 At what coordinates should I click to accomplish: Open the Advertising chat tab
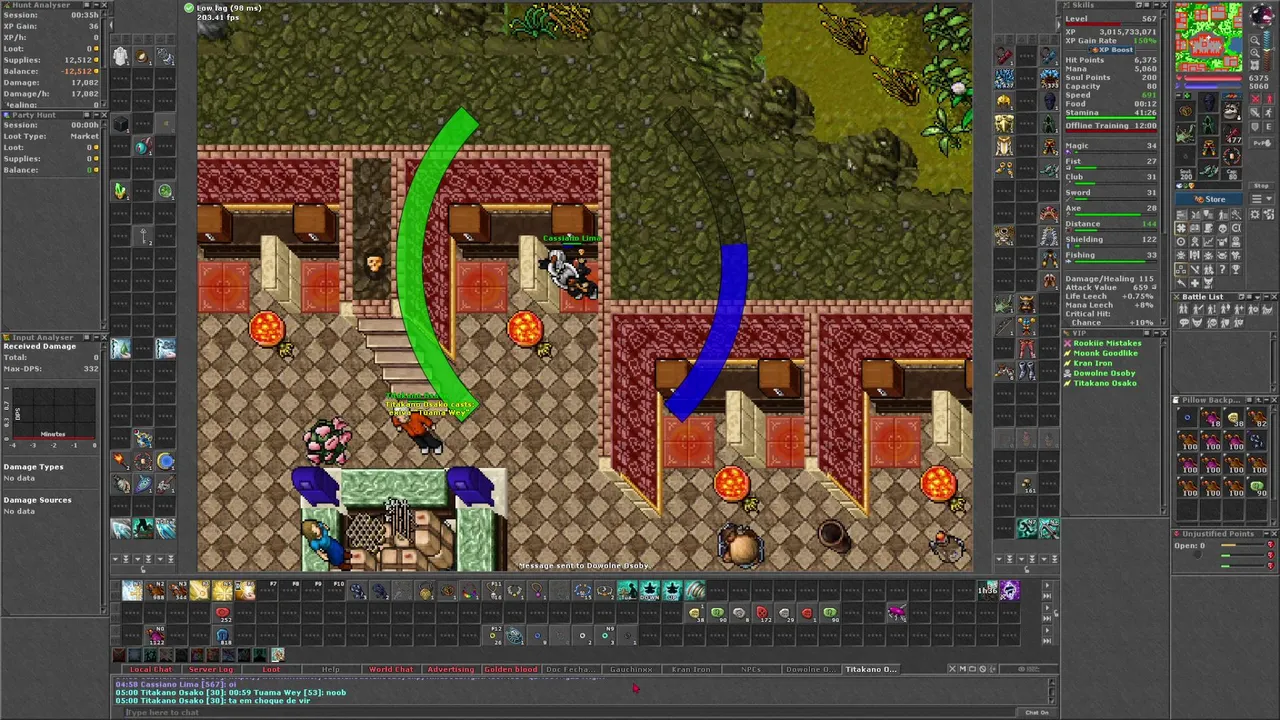[450, 669]
